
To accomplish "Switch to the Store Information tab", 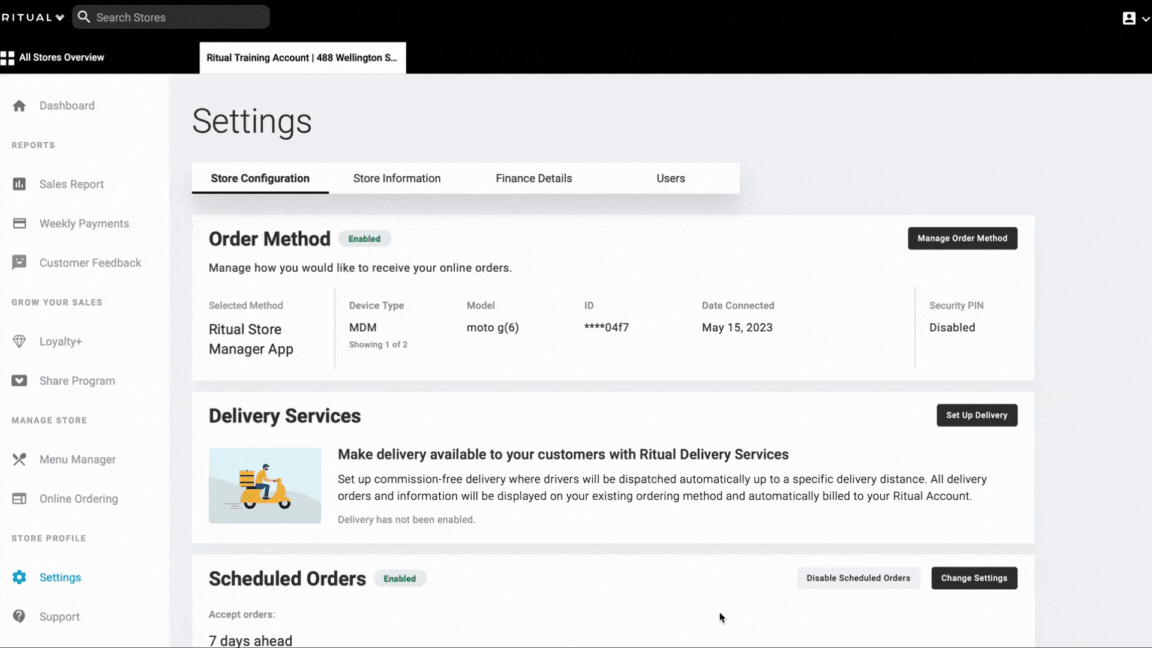I will (397, 179).
